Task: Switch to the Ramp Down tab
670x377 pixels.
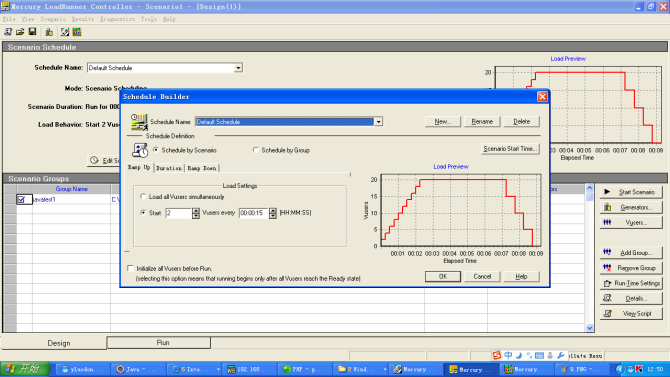Action: [202, 168]
